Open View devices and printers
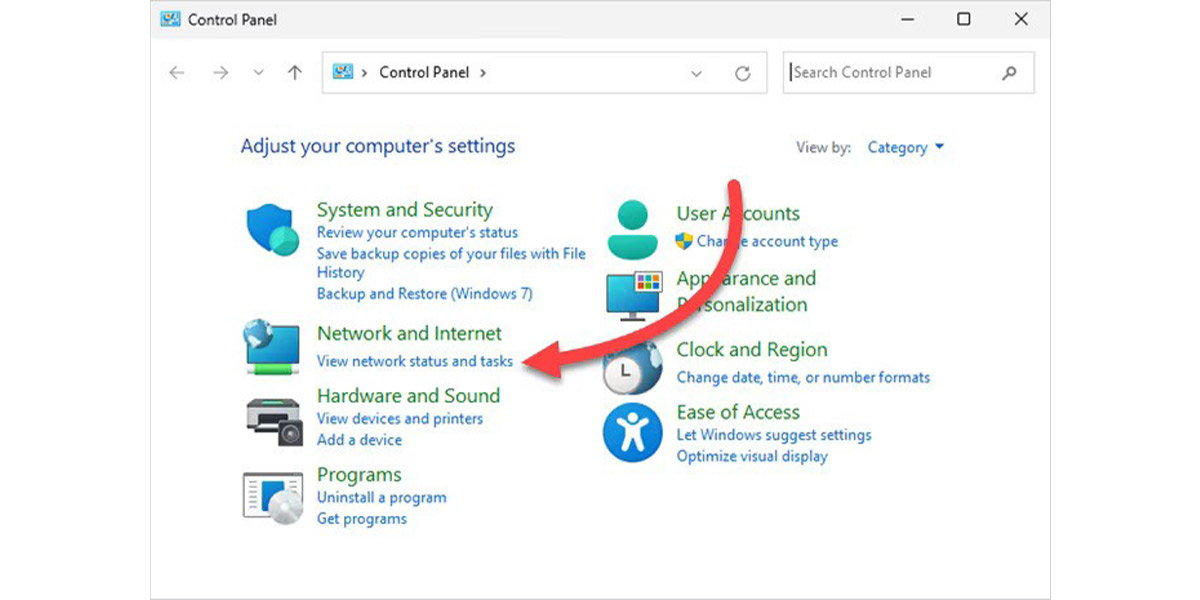1200x600 pixels. tap(400, 419)
